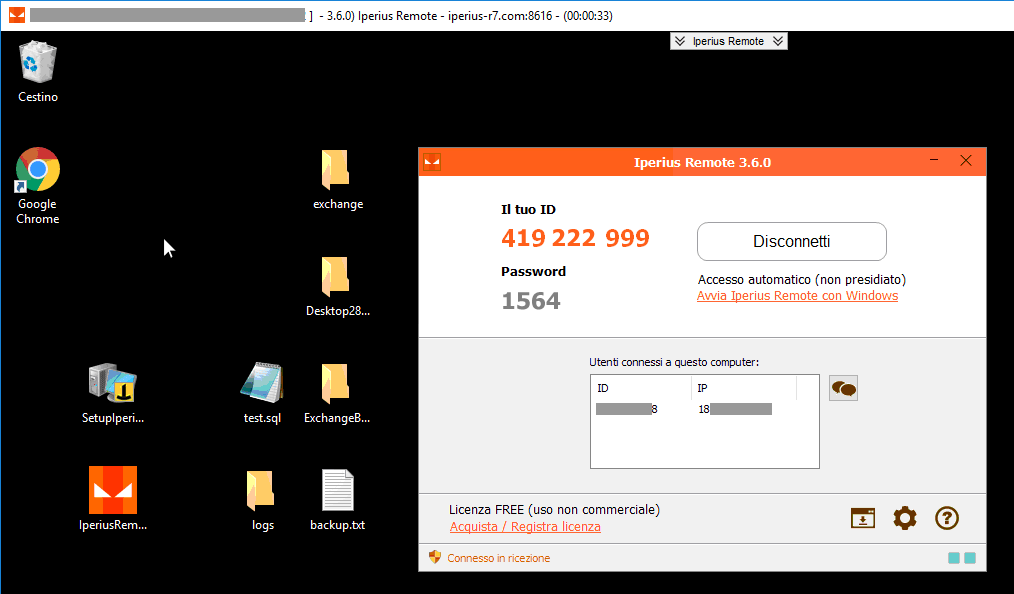
Task: Click the ID column header
Action: point(640,388)
